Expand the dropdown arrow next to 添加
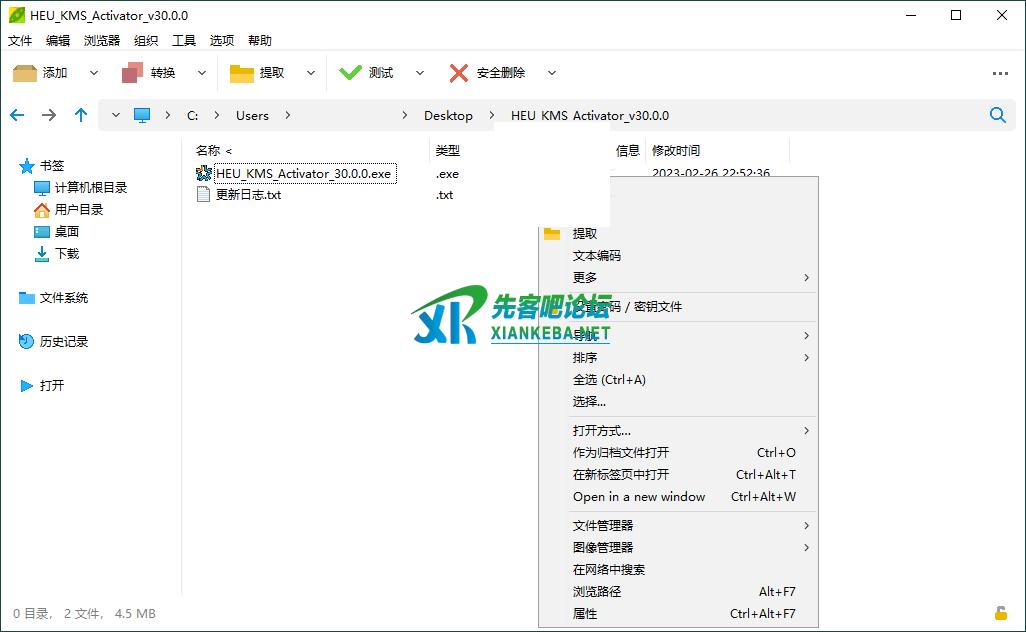Image resolution: width=1026 pixels, height=632 pixels. [x=94, y=73]
